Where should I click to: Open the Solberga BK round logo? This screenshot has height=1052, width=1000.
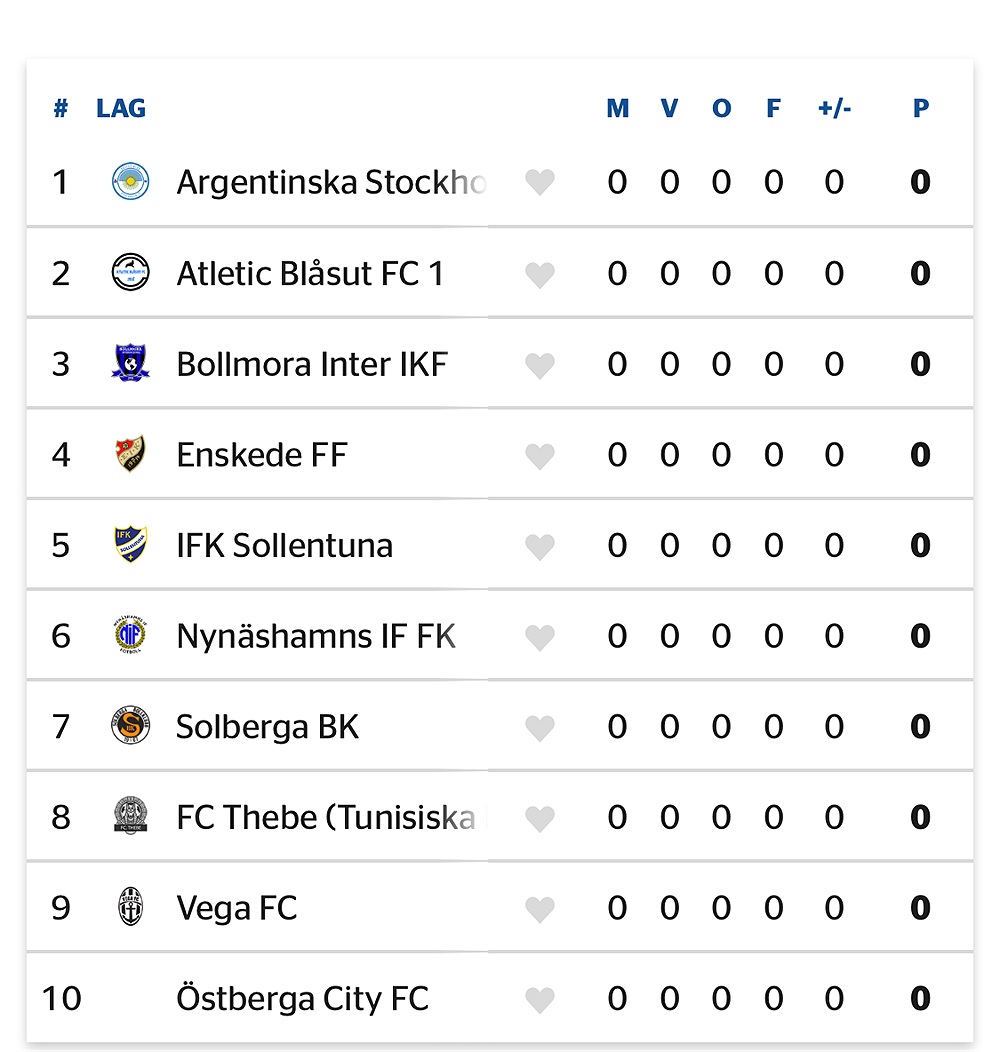[x=130, y=726]
